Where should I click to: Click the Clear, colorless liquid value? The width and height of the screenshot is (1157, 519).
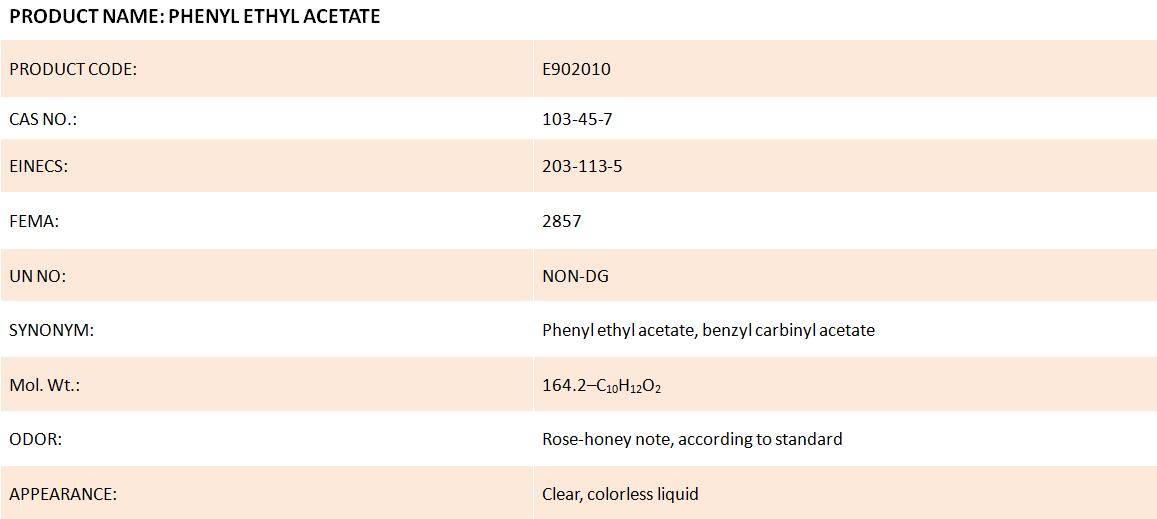620,493
